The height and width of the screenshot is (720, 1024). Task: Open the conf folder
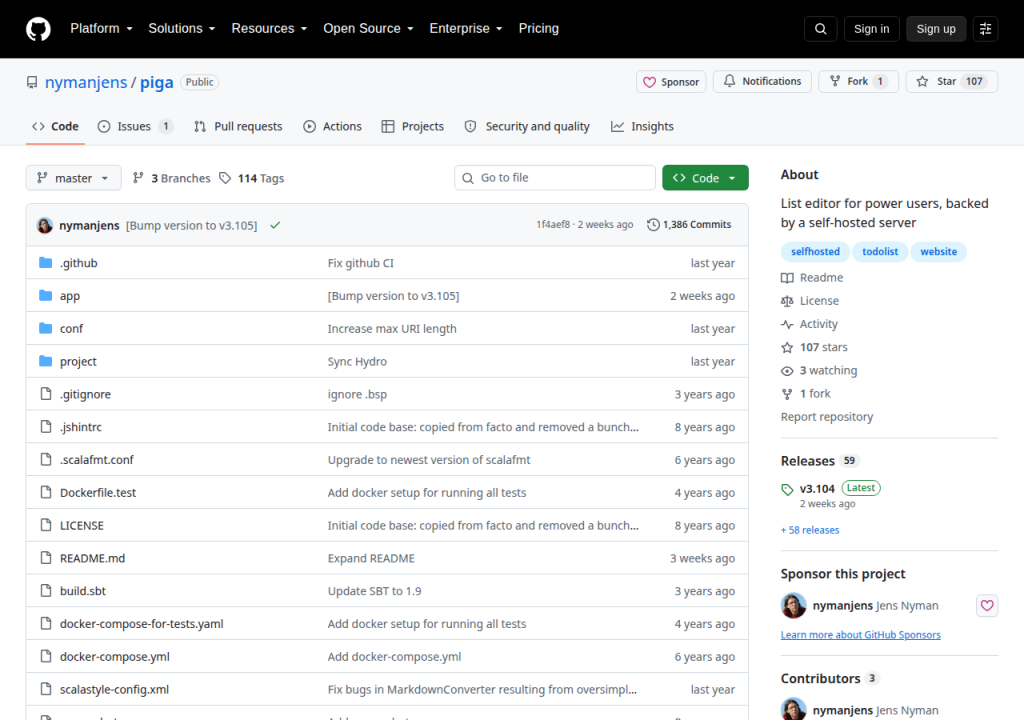[71, 329]
